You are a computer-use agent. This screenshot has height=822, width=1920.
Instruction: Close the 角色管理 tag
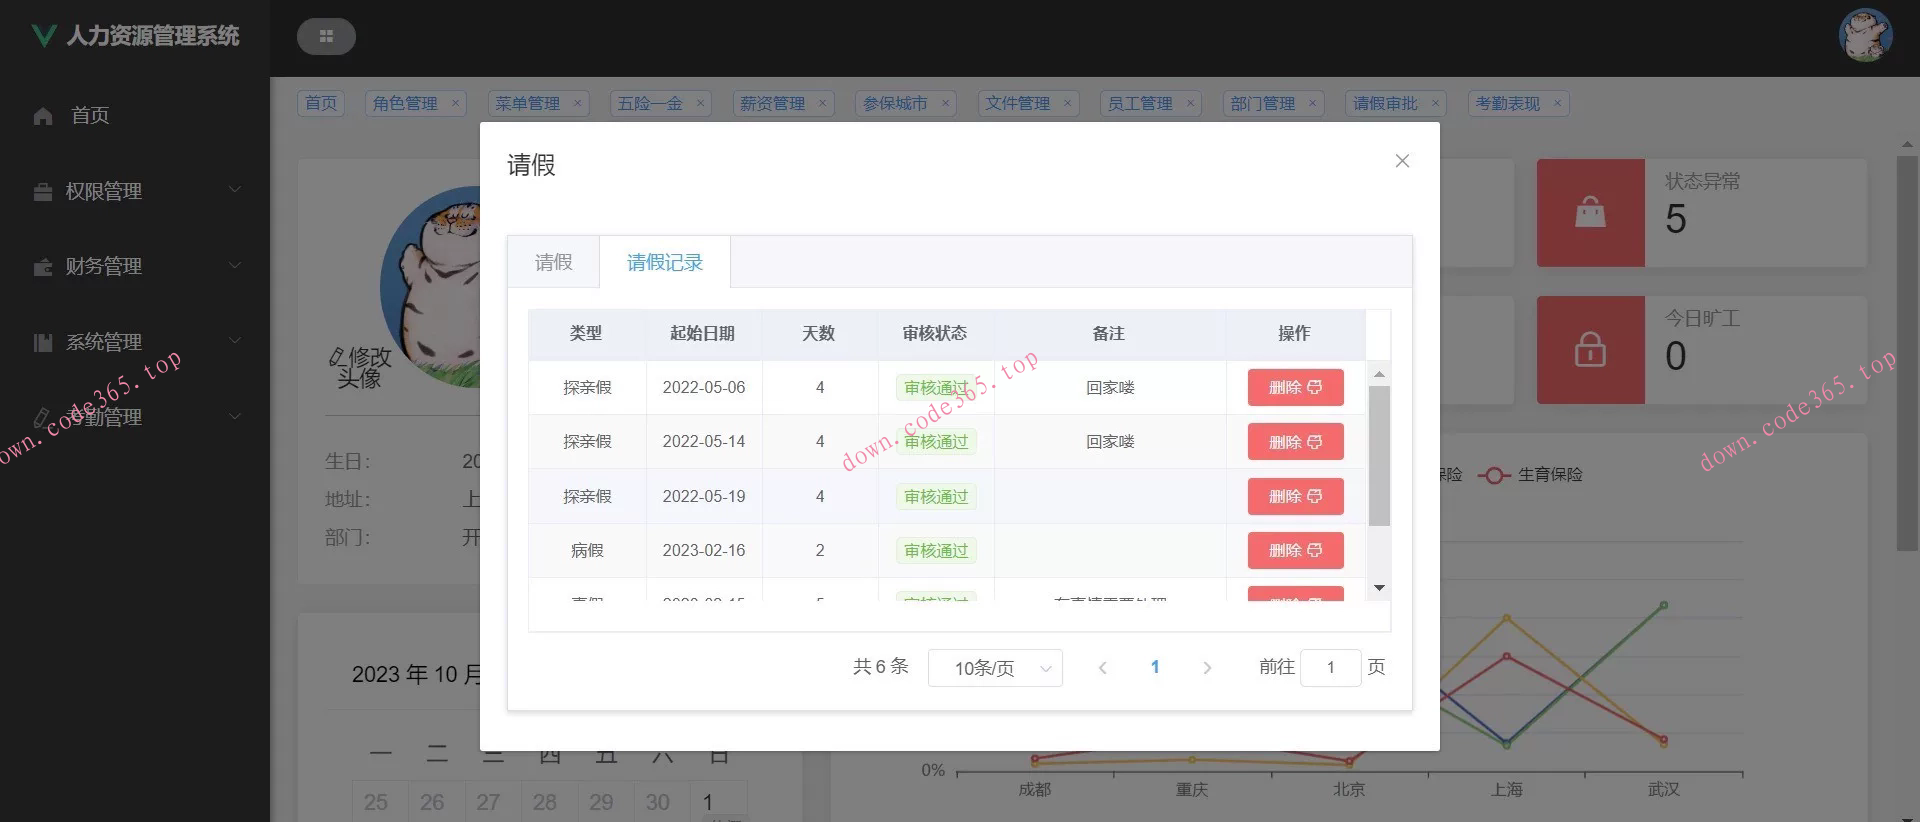[x=455, y=103]
